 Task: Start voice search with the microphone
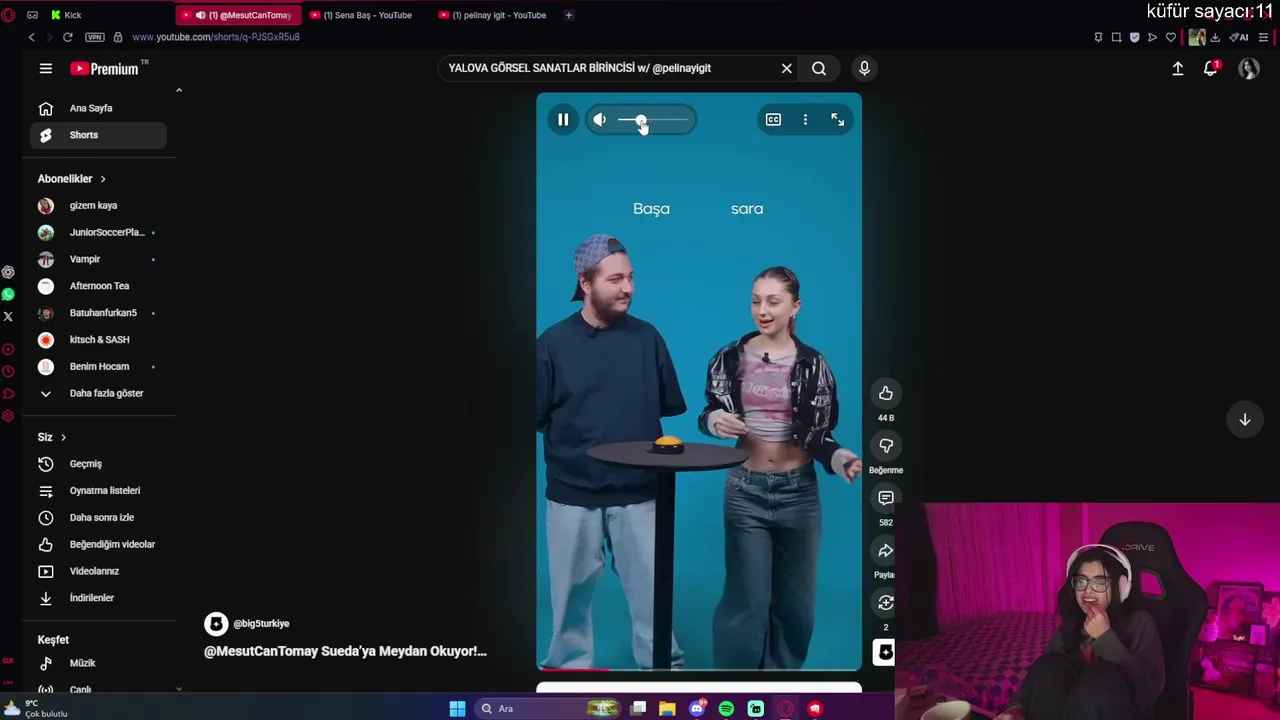[x=865, y=68]
